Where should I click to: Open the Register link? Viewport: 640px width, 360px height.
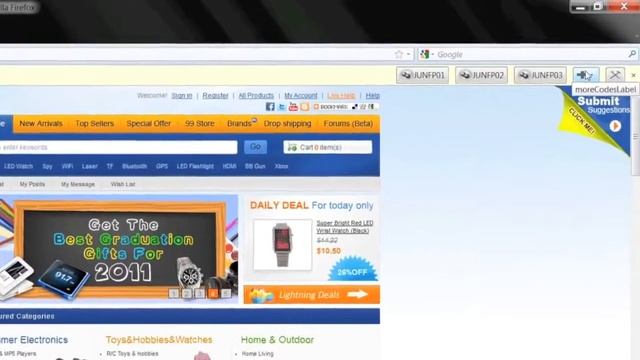pos(216,96)
